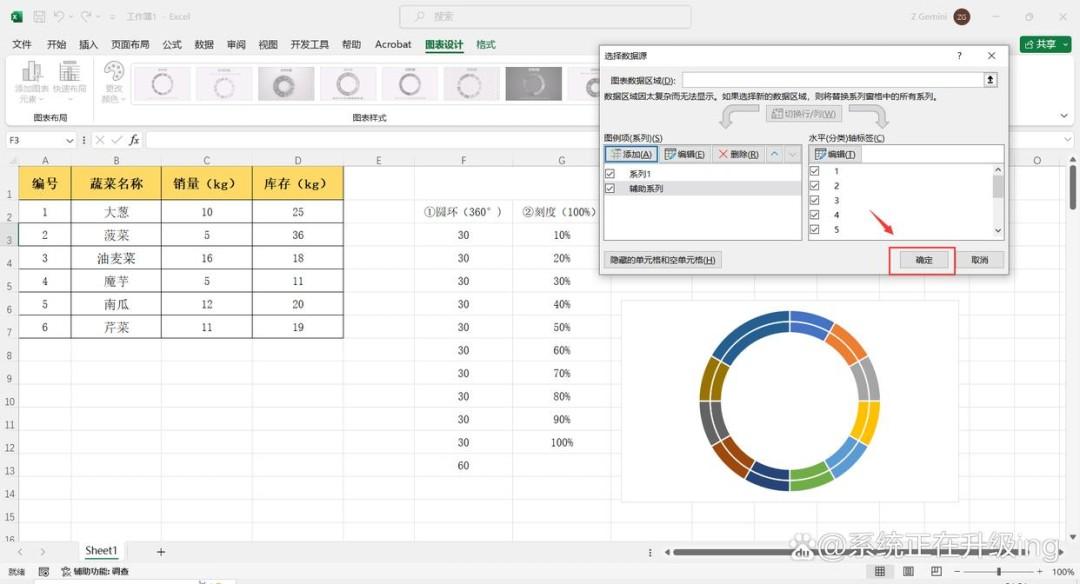Click the search magnifier box in title bar
This screenshot has width=1080, height=584.
click(x=545, y=17)
